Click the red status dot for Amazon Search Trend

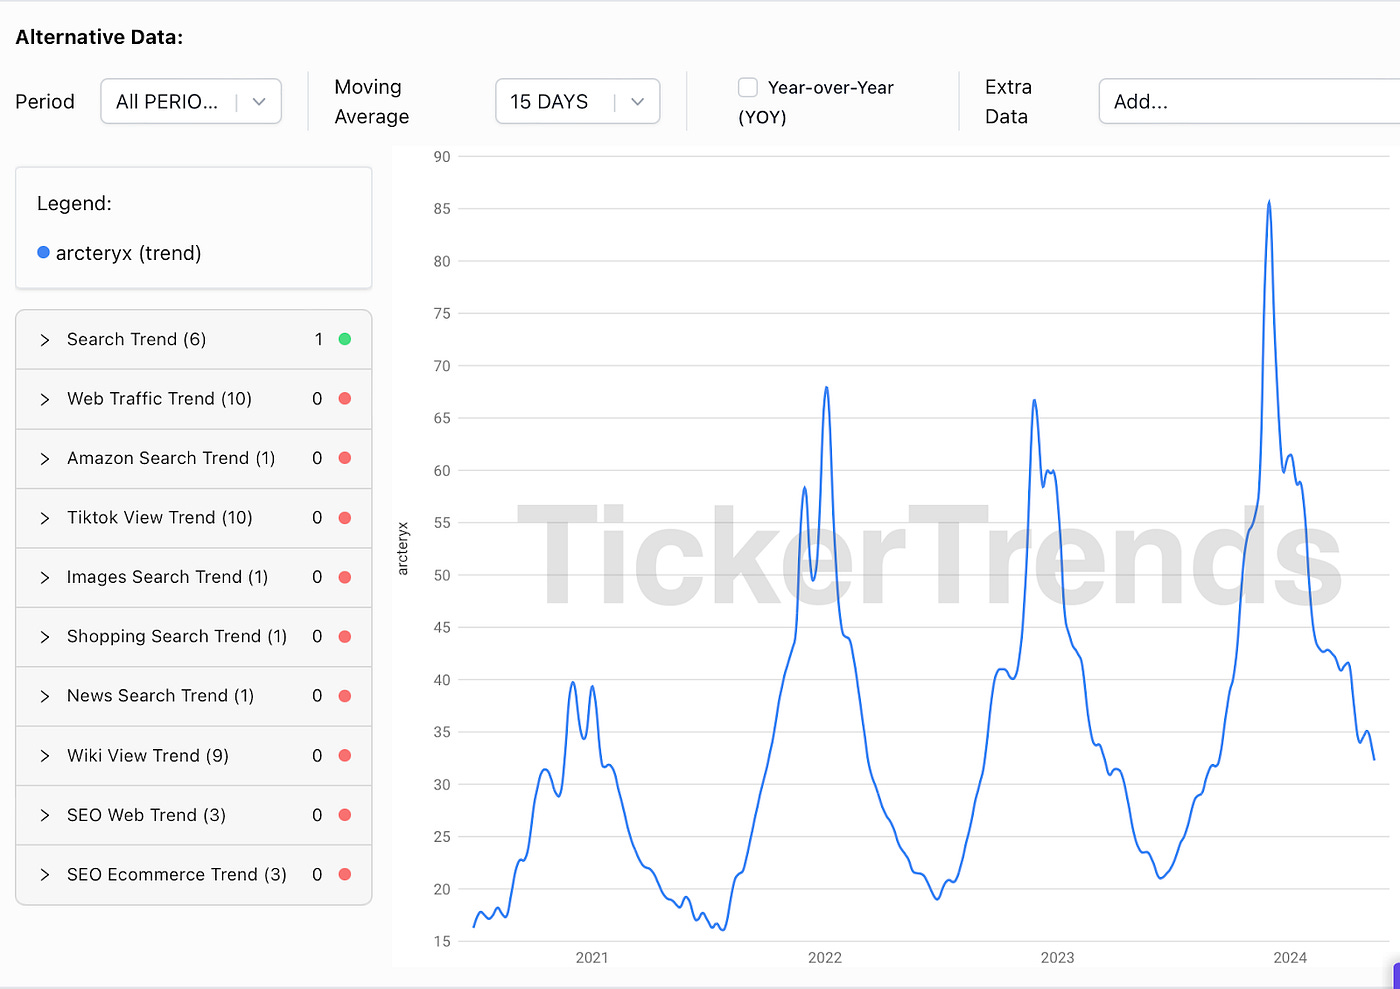click(345, 458)
